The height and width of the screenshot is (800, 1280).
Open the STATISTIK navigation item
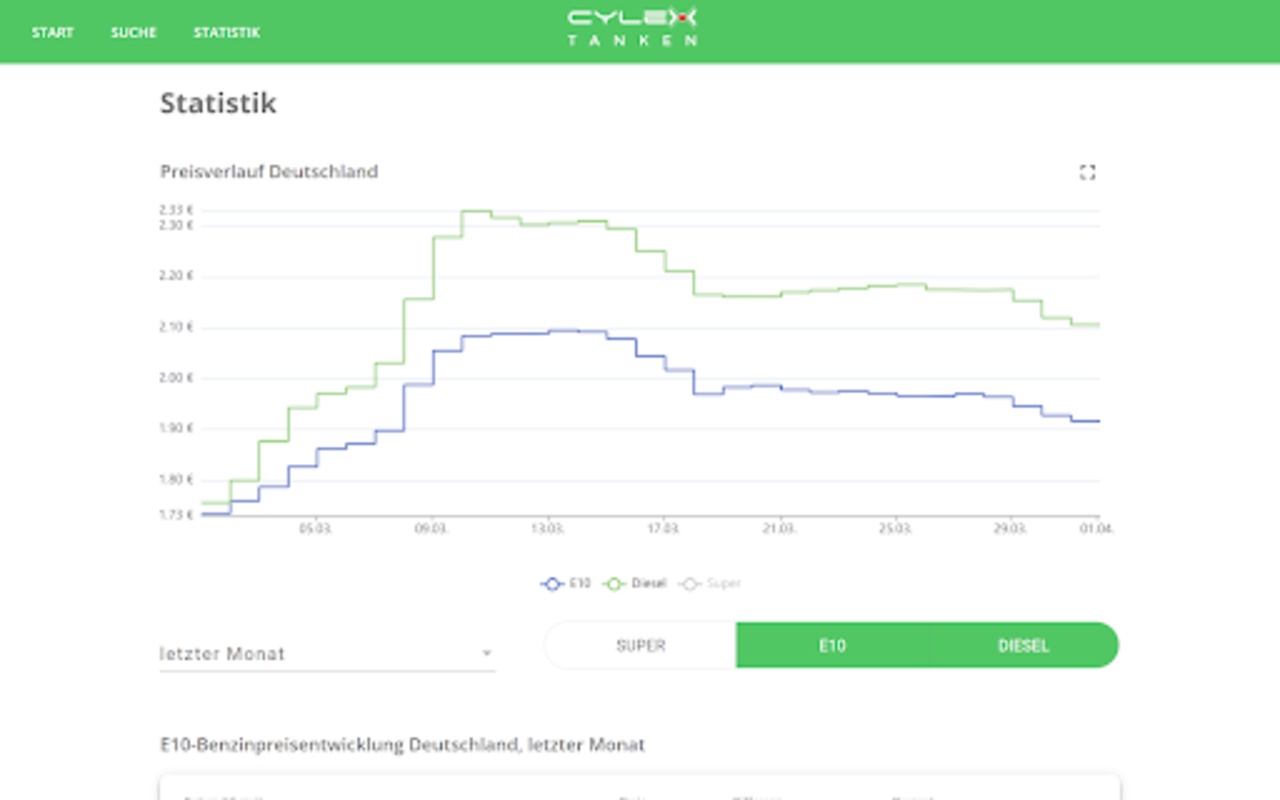pos(227,33)
